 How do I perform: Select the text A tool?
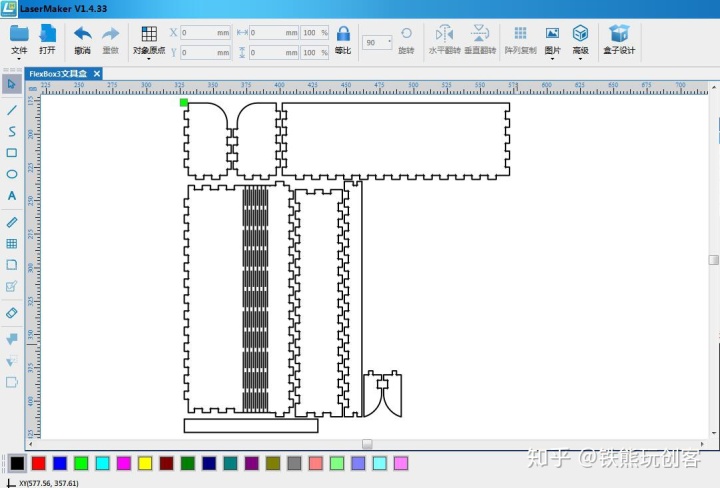(x=12, y=196)
